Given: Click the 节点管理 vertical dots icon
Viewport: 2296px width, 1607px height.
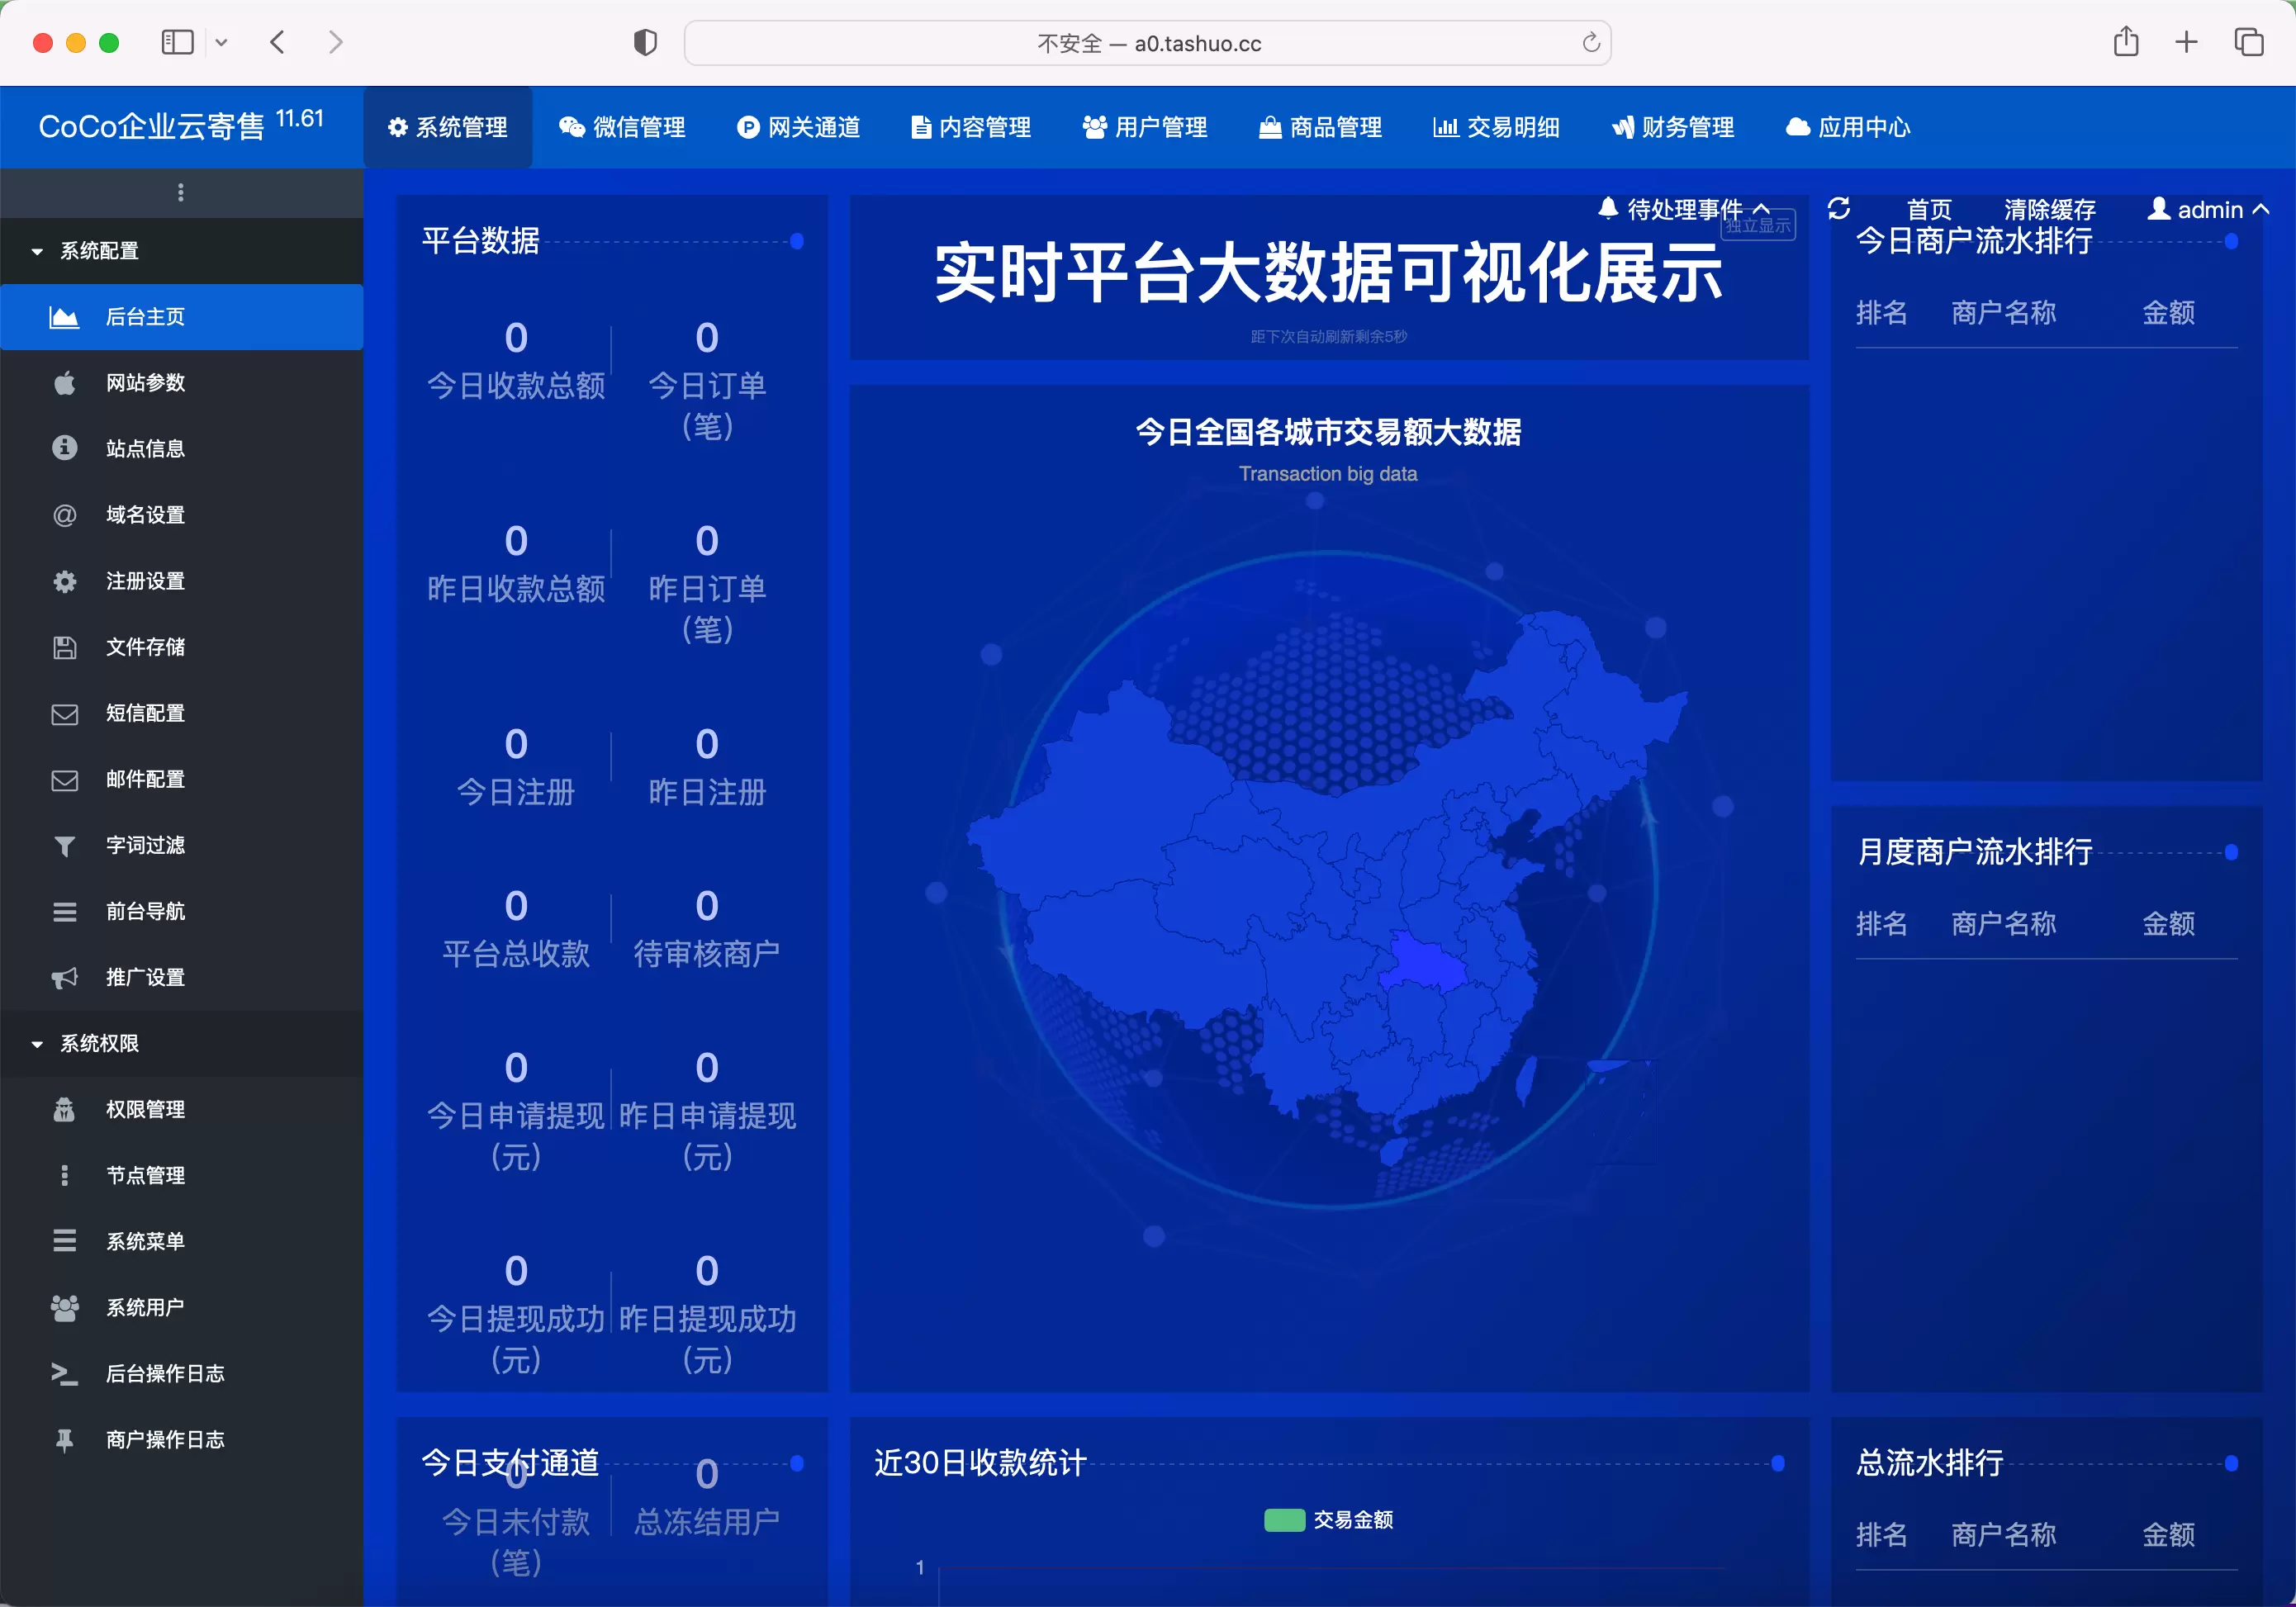Looking at the screenshot, I should 64,1175.
